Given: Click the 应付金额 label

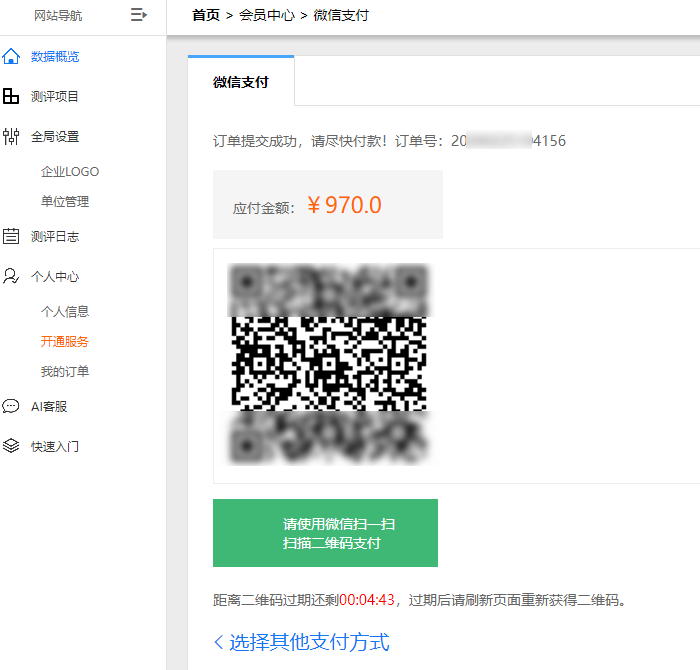Looking at the screenshot, I should [x=263, y=208].
